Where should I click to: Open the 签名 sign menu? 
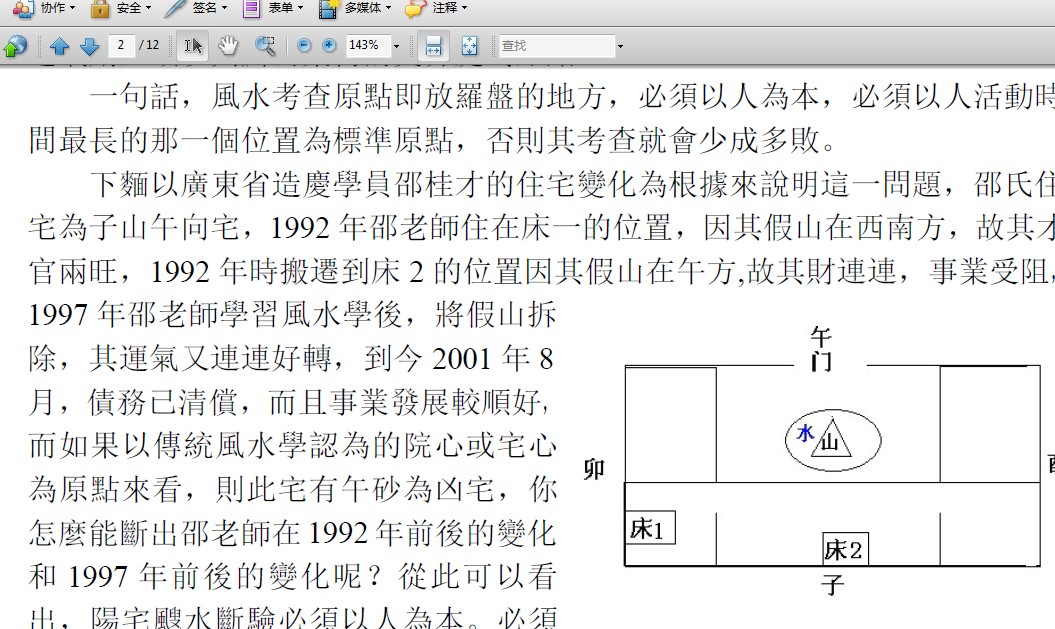point(196,8)
